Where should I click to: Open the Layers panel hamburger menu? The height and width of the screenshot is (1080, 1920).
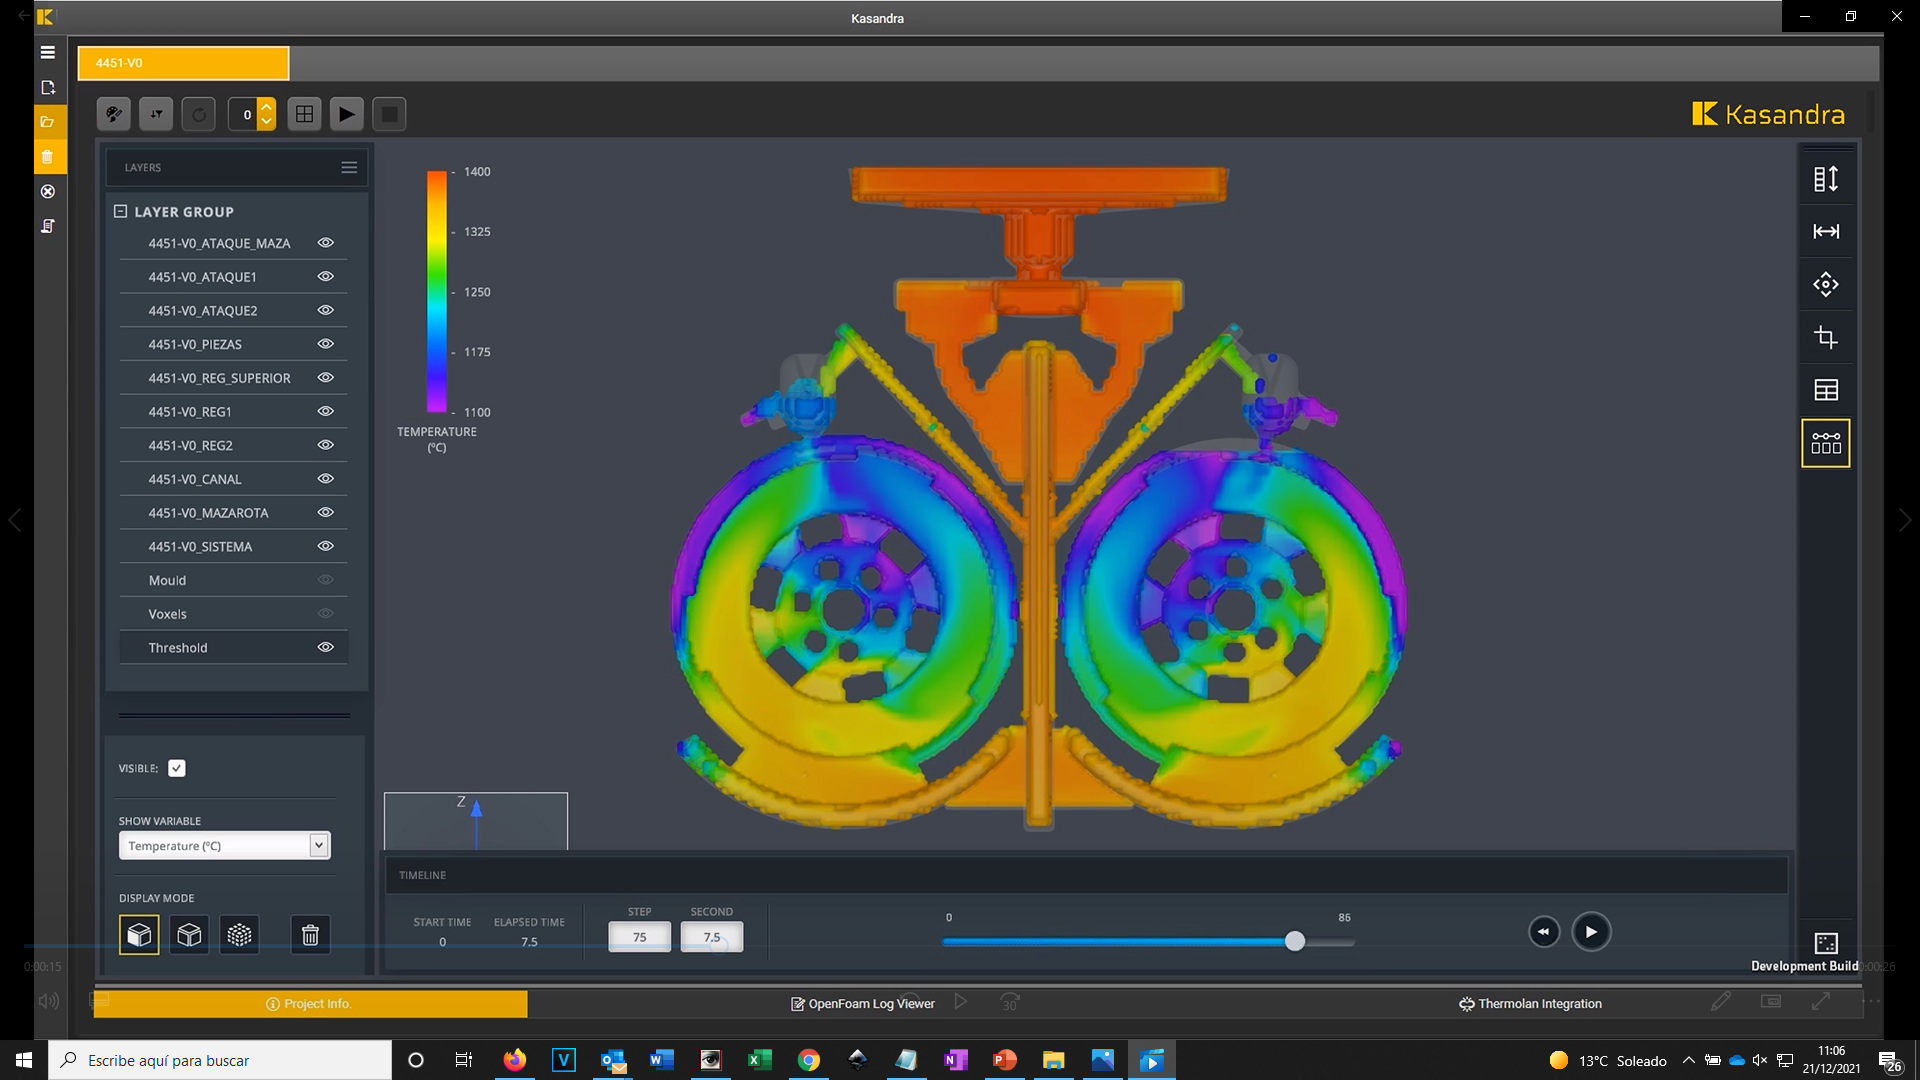[349, 167]
